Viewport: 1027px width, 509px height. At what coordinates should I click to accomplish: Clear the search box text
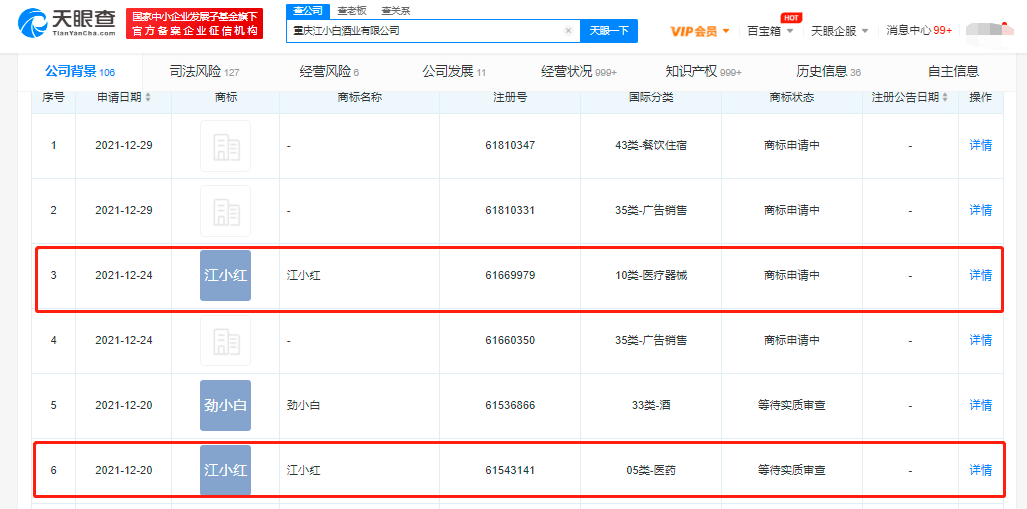coord(568,31)
